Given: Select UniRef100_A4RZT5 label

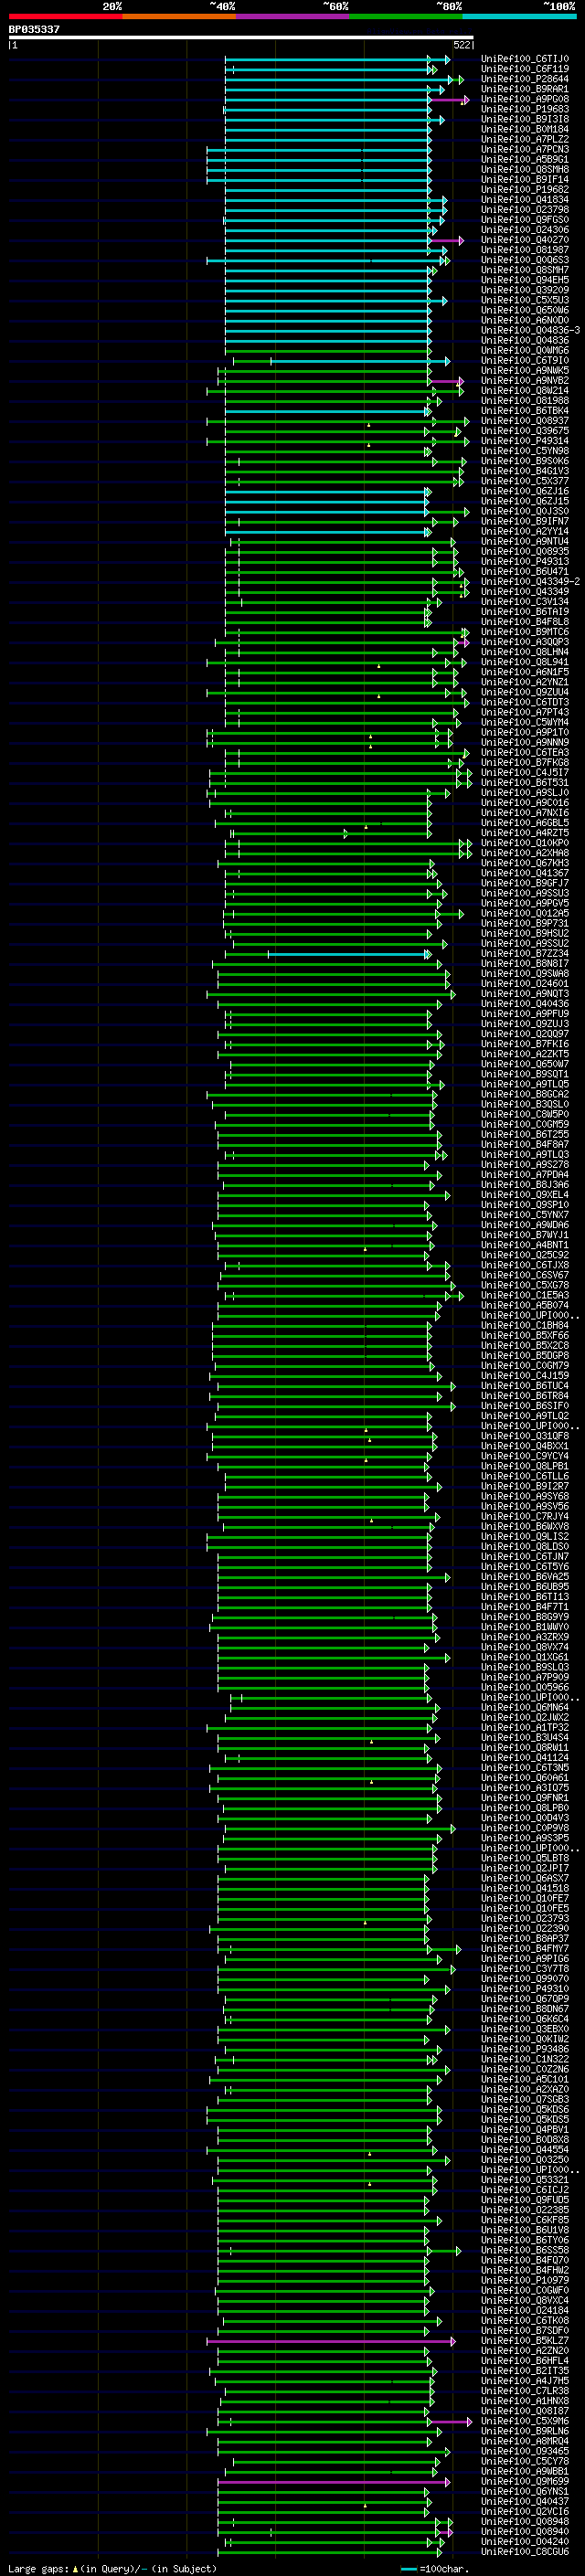Looking at the screenshot, I should (x=524, y=833).
